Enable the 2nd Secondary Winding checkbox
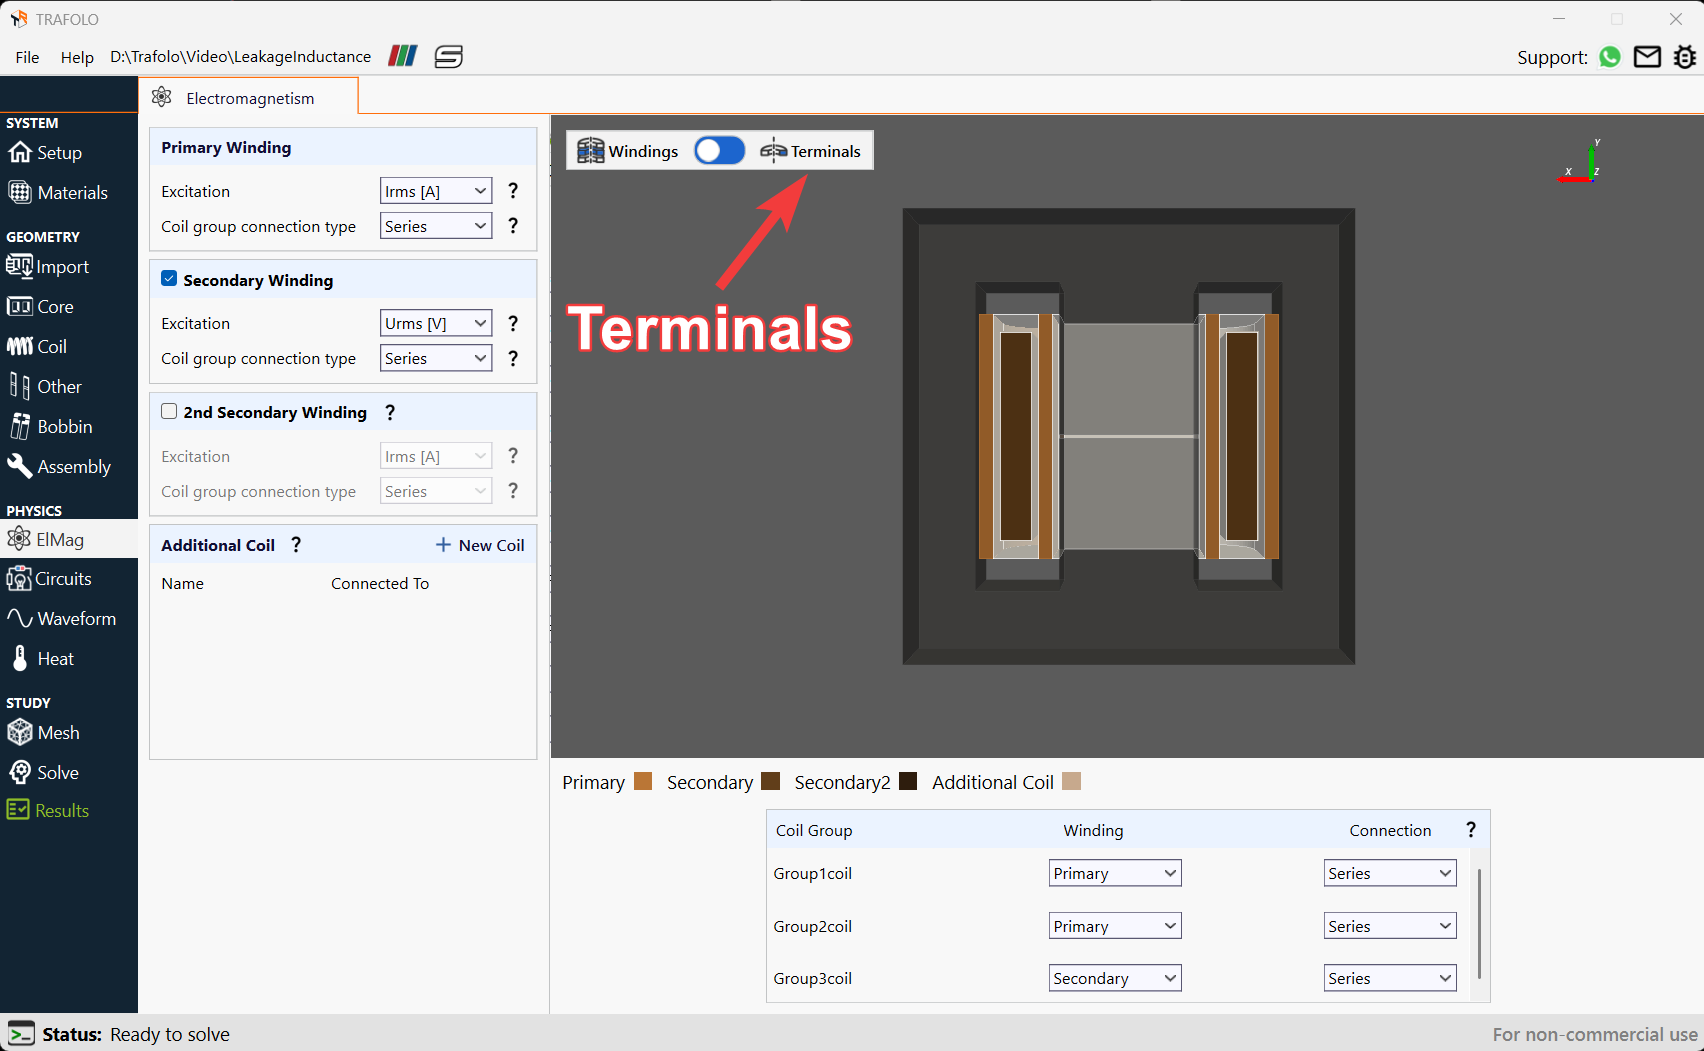Image resolution: width=1704 pixels, height=1051 pixels. coord(169,411)
